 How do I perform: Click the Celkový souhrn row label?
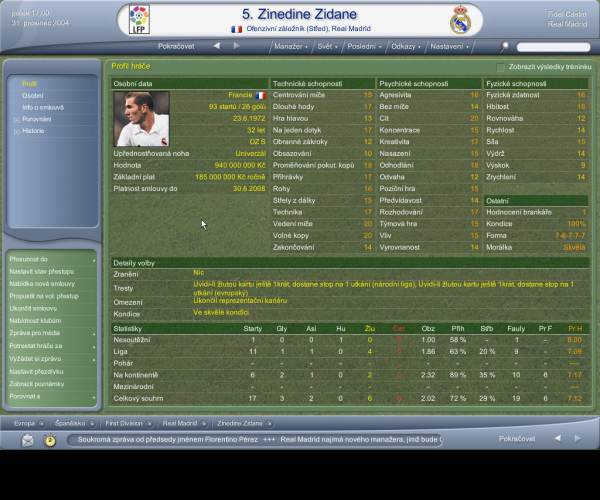tap(138, 399)
